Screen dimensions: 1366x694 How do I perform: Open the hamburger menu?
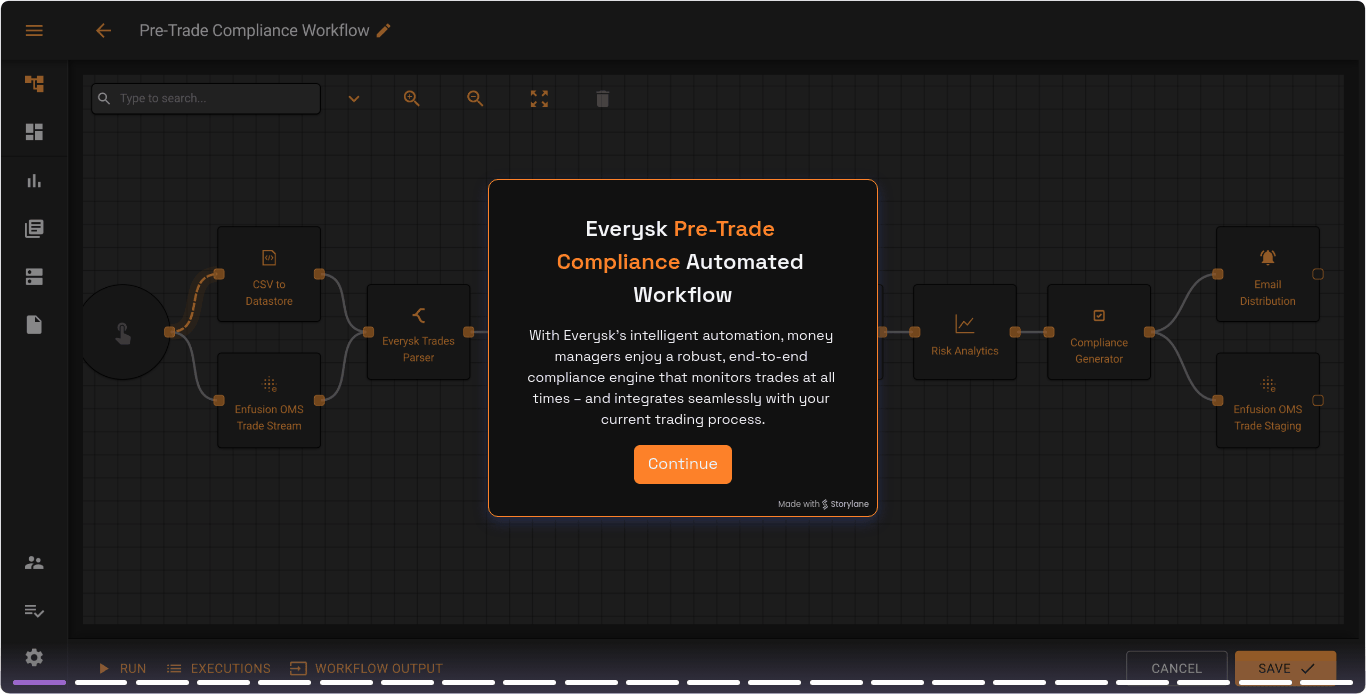pos(34,31)
